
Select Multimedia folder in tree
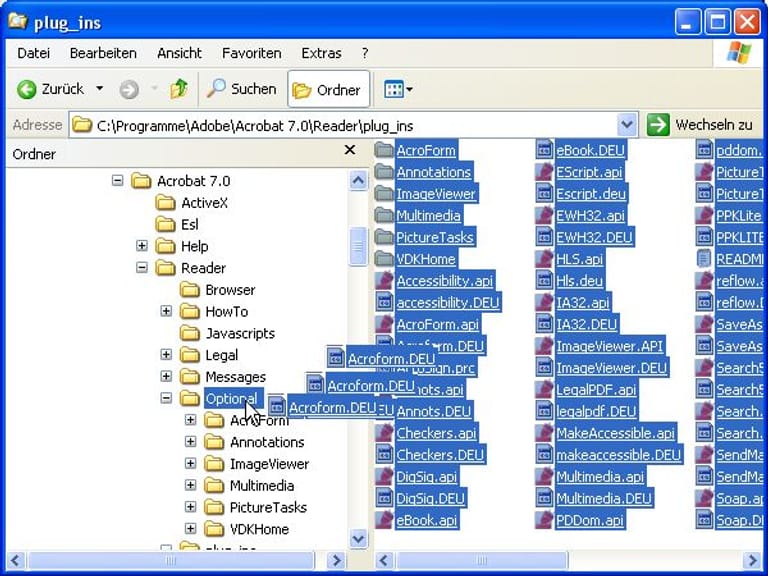coord(249,485)
